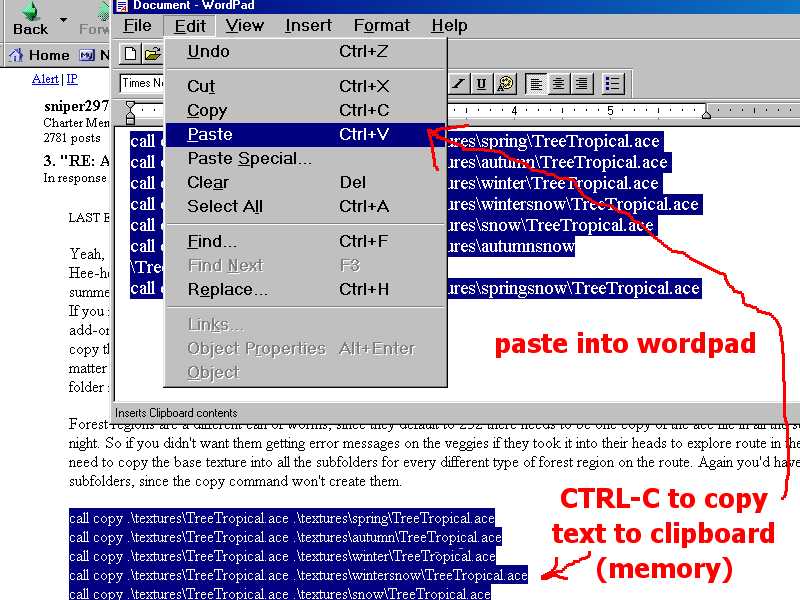The image size is (800, 600).
Task: Click the ruler at the 4-inch mark
Action: click(514, 110)
